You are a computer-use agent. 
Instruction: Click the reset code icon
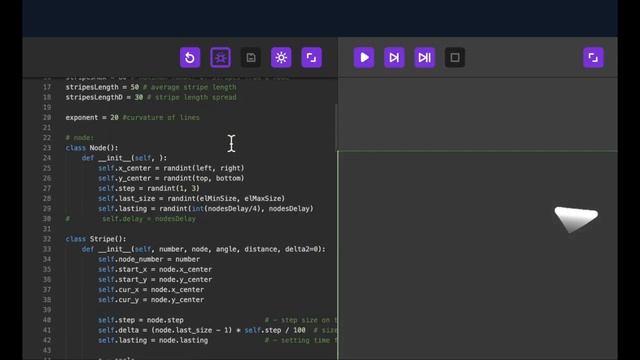point(190,58)
